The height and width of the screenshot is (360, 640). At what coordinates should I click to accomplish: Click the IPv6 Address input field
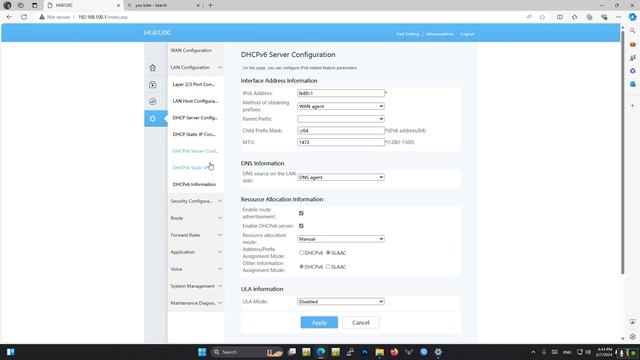[341, 93]
